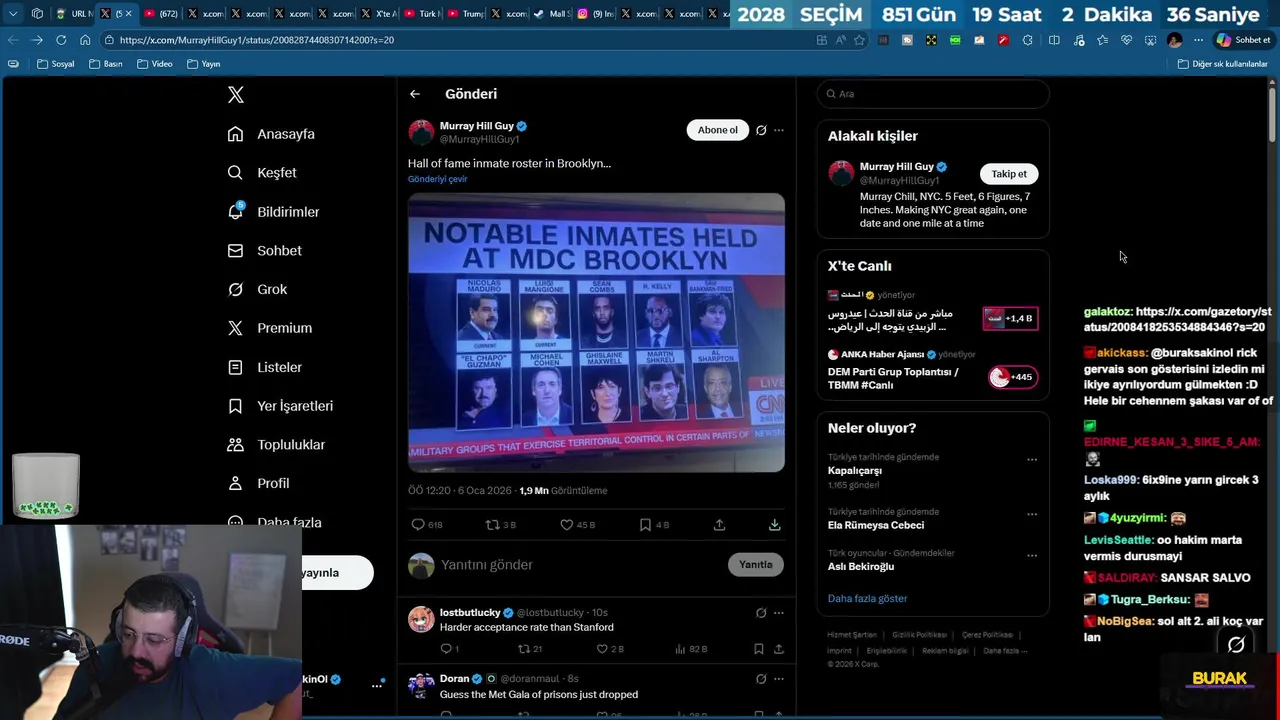
Task: Click Grok icon on Doran reply
Action: [x=761, y=679]
